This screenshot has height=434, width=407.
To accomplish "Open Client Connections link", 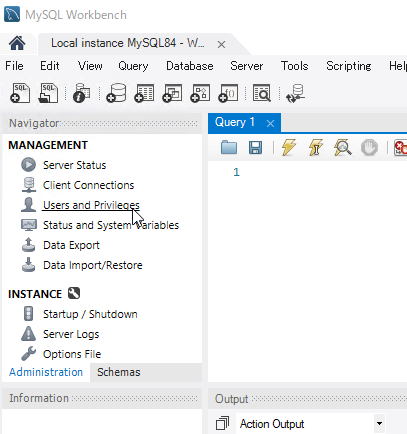I will 89,185.
